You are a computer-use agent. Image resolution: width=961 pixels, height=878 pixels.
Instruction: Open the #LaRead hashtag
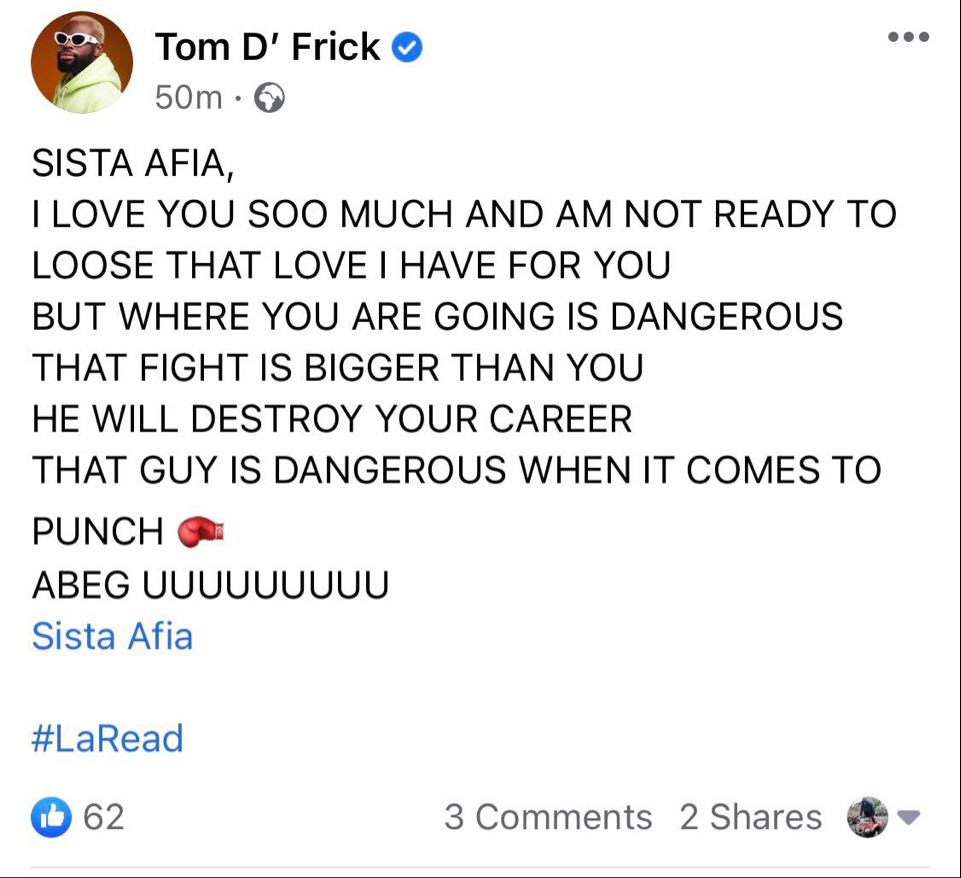point(108,739)
